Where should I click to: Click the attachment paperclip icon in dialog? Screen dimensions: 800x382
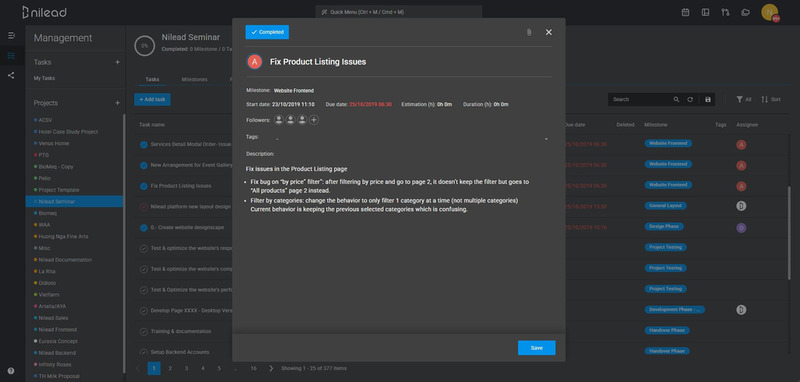(529, 32)
